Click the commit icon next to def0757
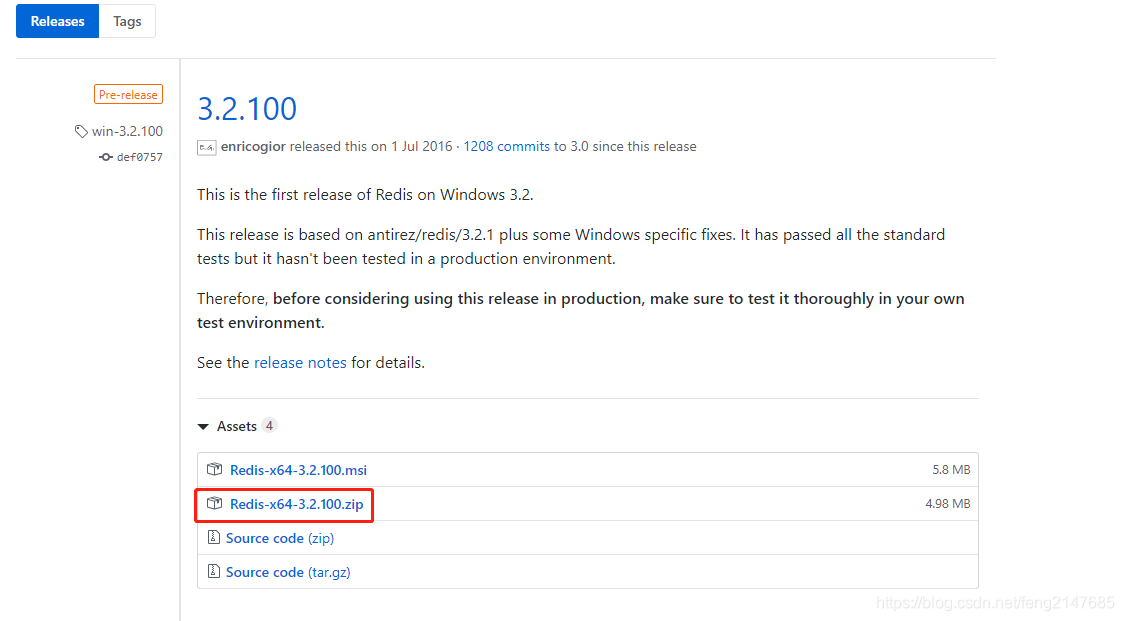The height and width of the screenshot is (621, 1124). [105, 157]
